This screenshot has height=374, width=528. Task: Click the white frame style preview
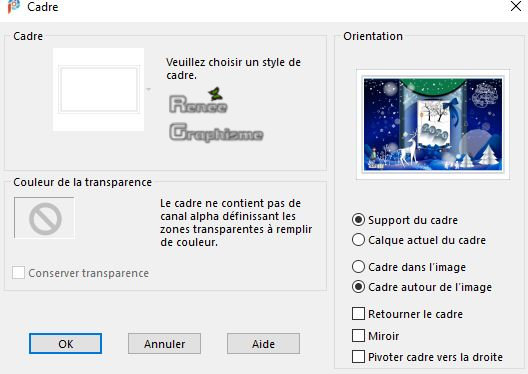pyautogui.click(x=98, y=89)
